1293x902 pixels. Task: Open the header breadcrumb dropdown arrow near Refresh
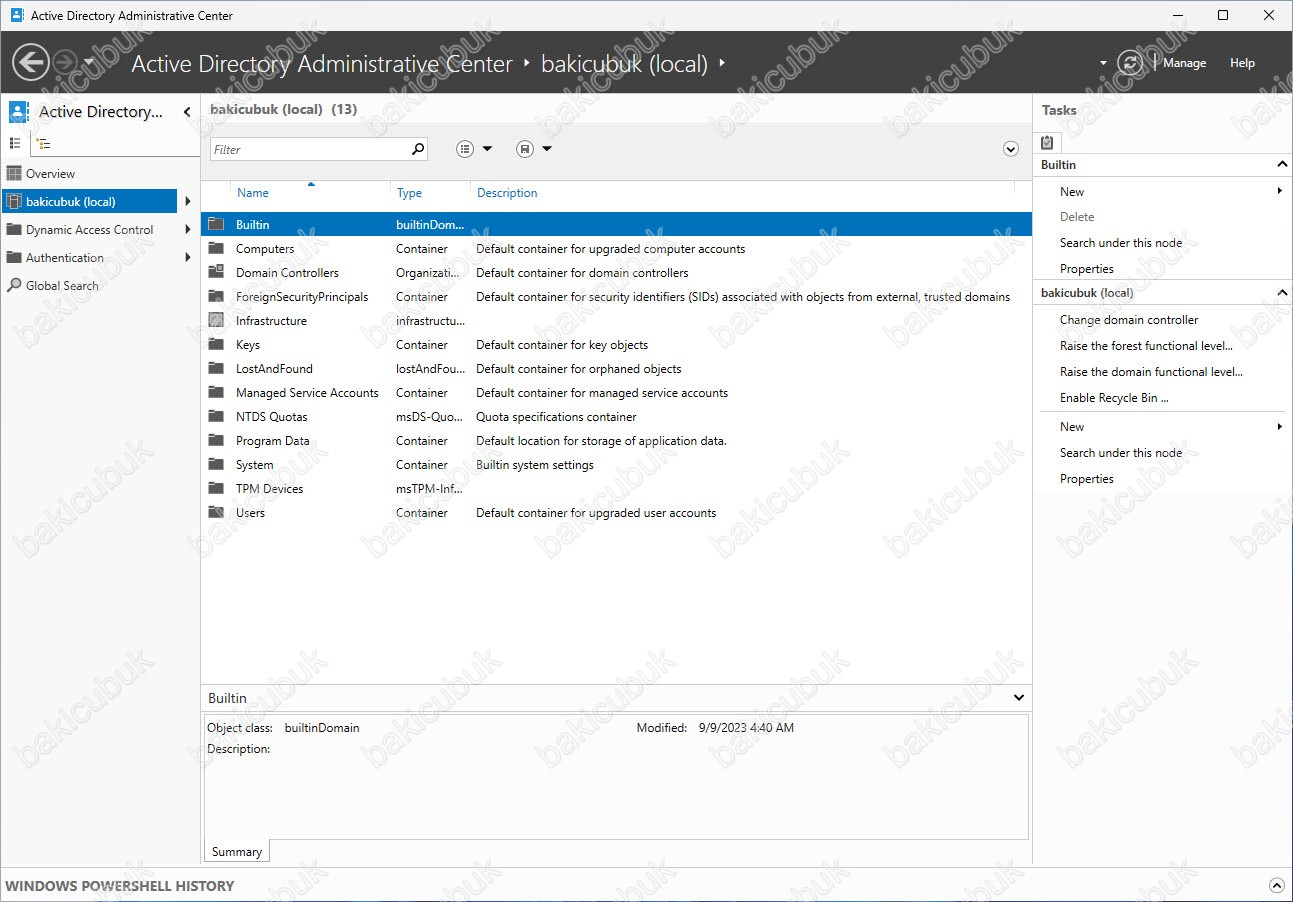pos(1103,63)
